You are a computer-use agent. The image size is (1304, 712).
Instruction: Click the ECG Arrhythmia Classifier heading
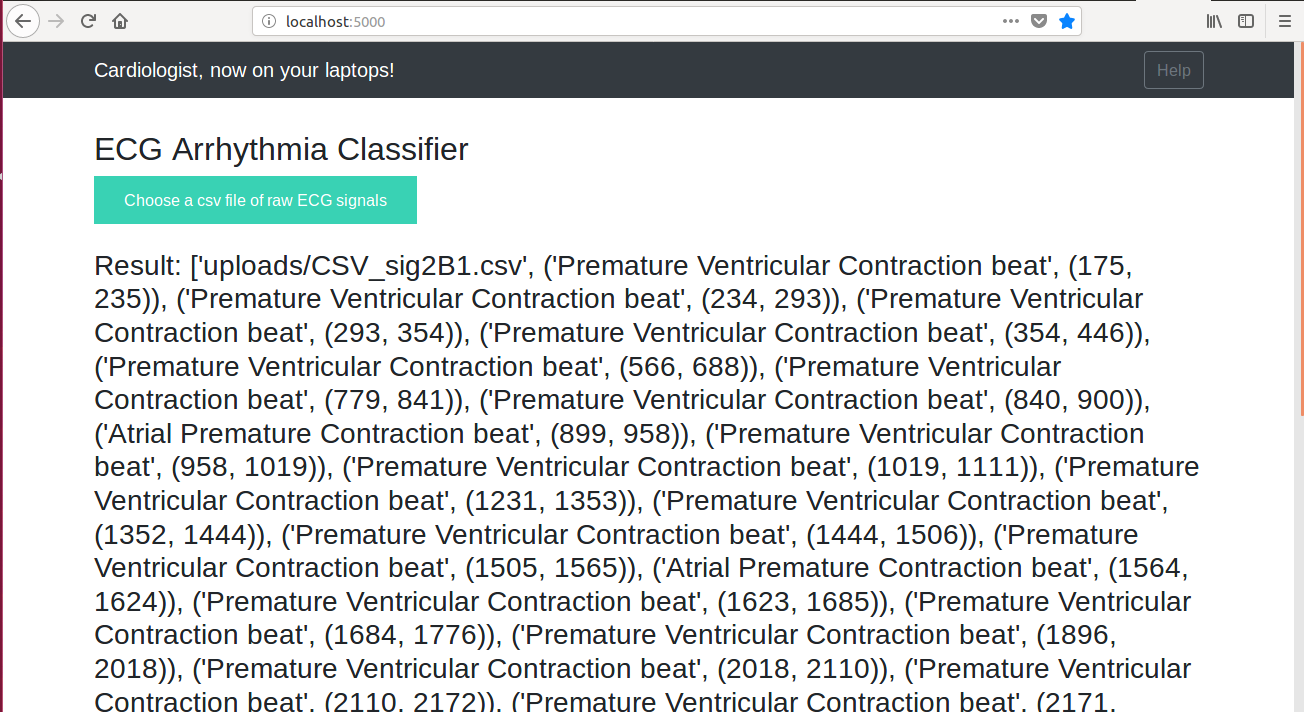click(281, 149)
